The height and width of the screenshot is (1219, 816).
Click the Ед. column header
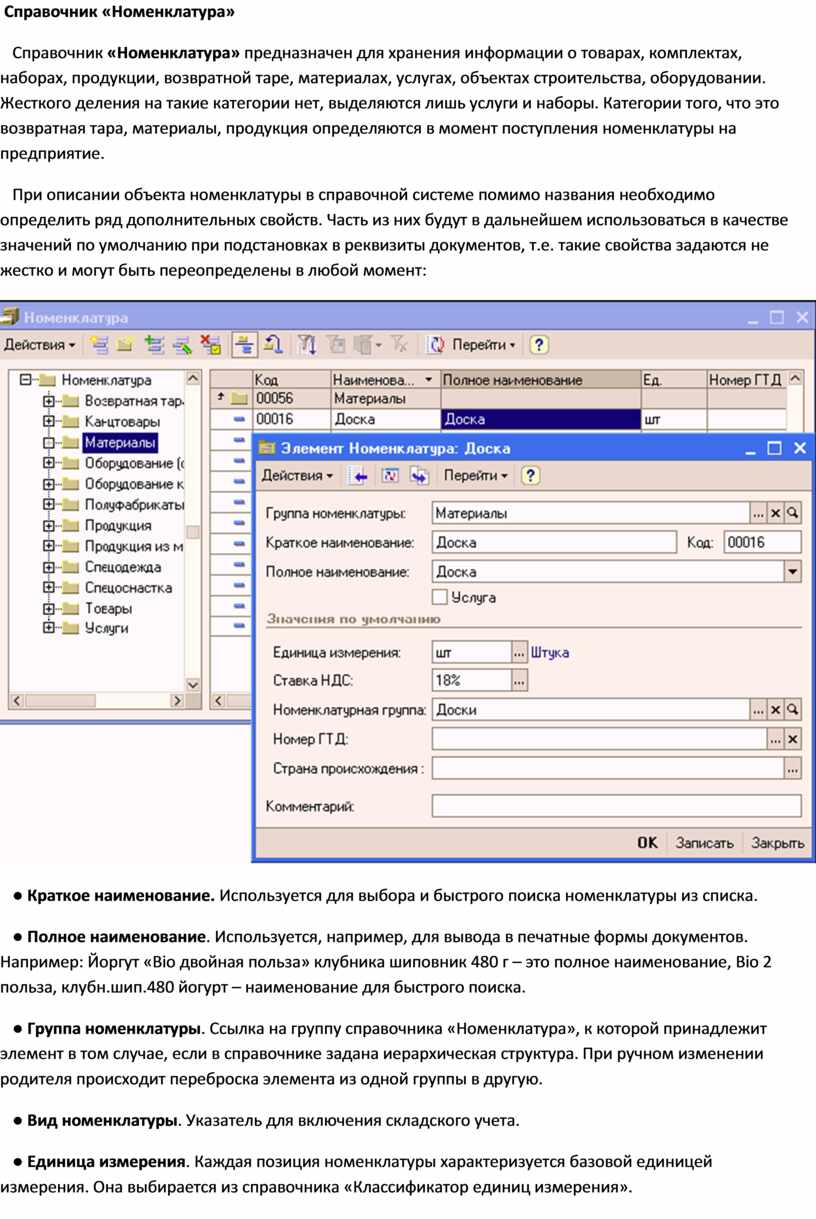pyautogui.click(x=673, y=380)
